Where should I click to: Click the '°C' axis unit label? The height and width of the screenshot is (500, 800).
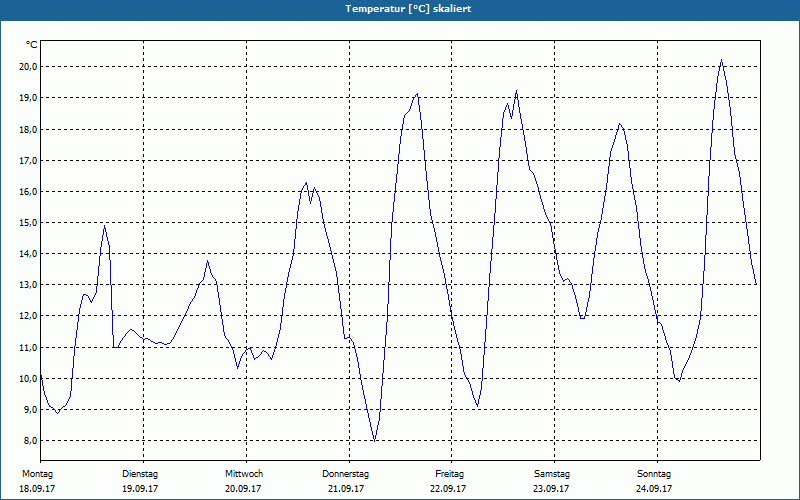tap(31, 45)
